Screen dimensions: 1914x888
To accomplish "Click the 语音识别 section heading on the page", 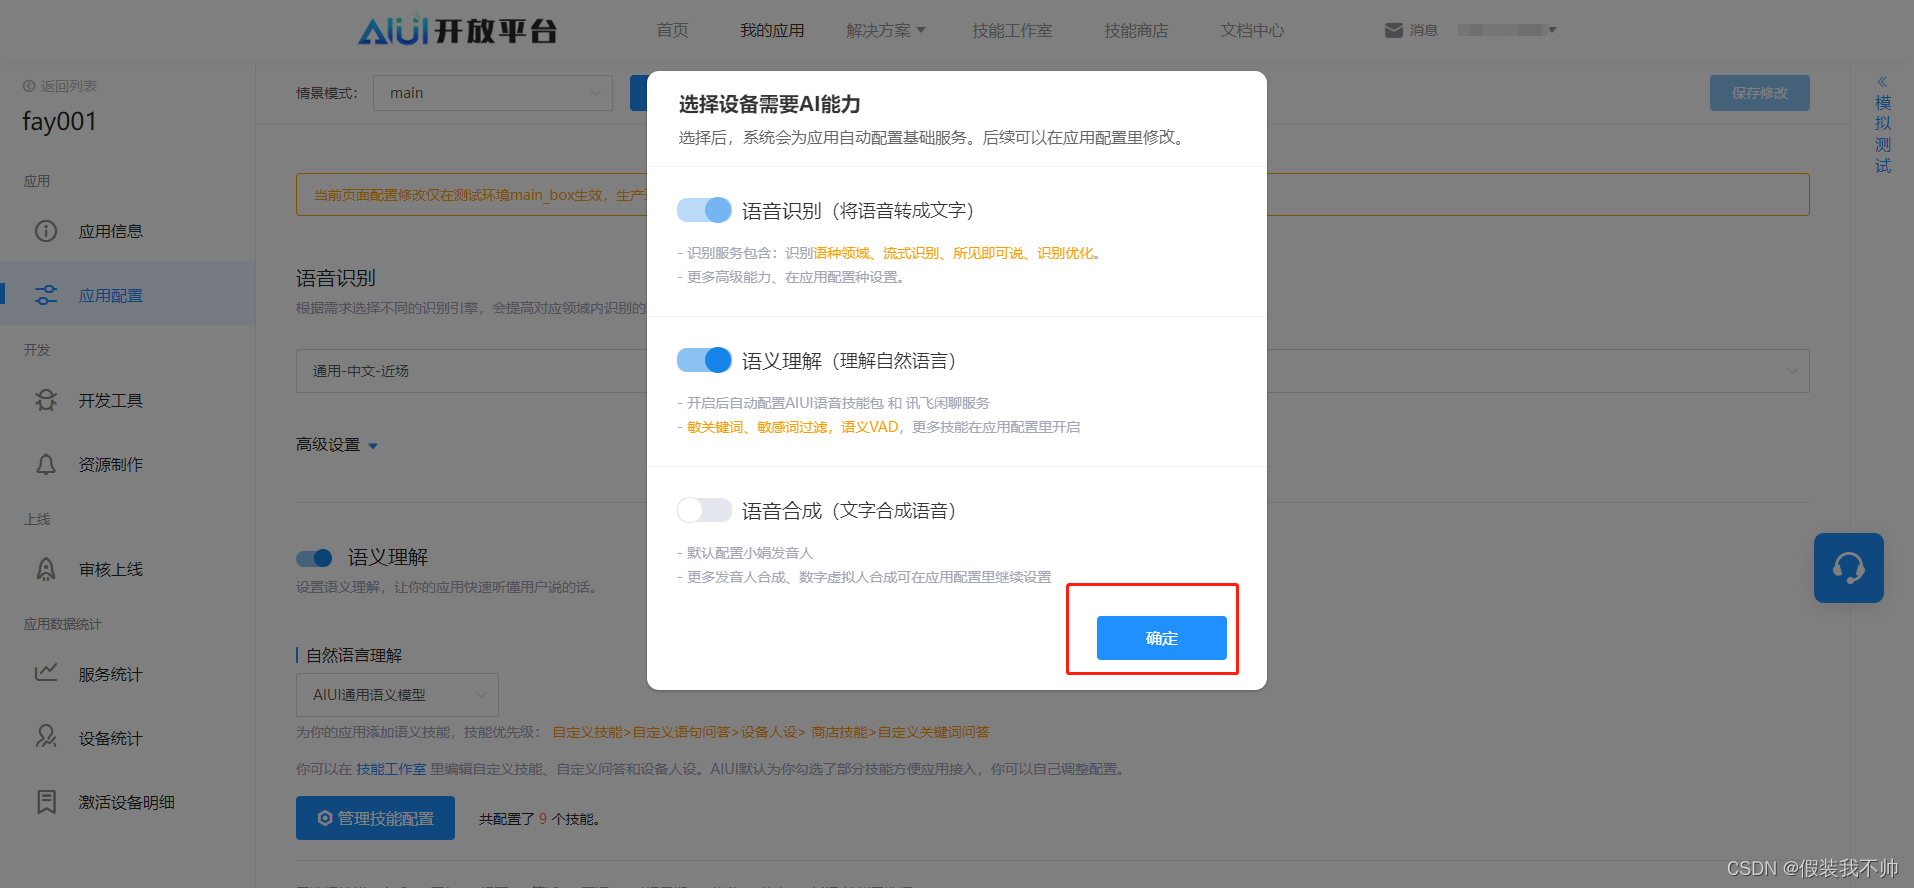I will pyautogui.click(x=336, y=278).
